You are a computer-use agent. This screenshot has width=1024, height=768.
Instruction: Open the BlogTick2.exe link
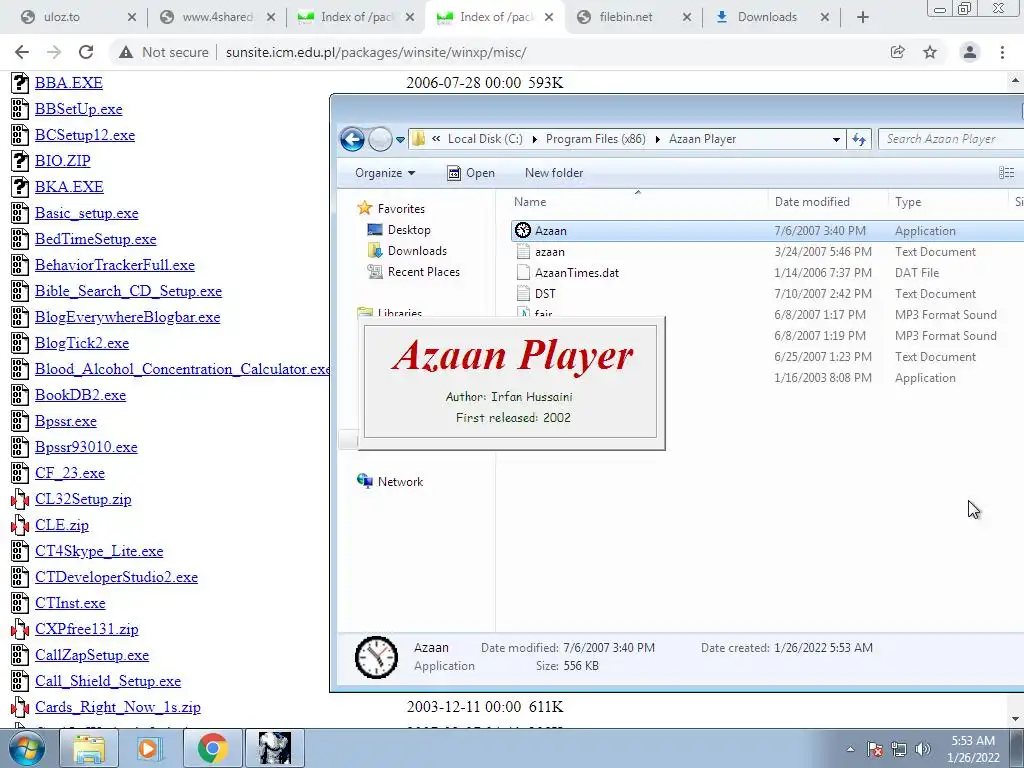click(x=82, y=343)
